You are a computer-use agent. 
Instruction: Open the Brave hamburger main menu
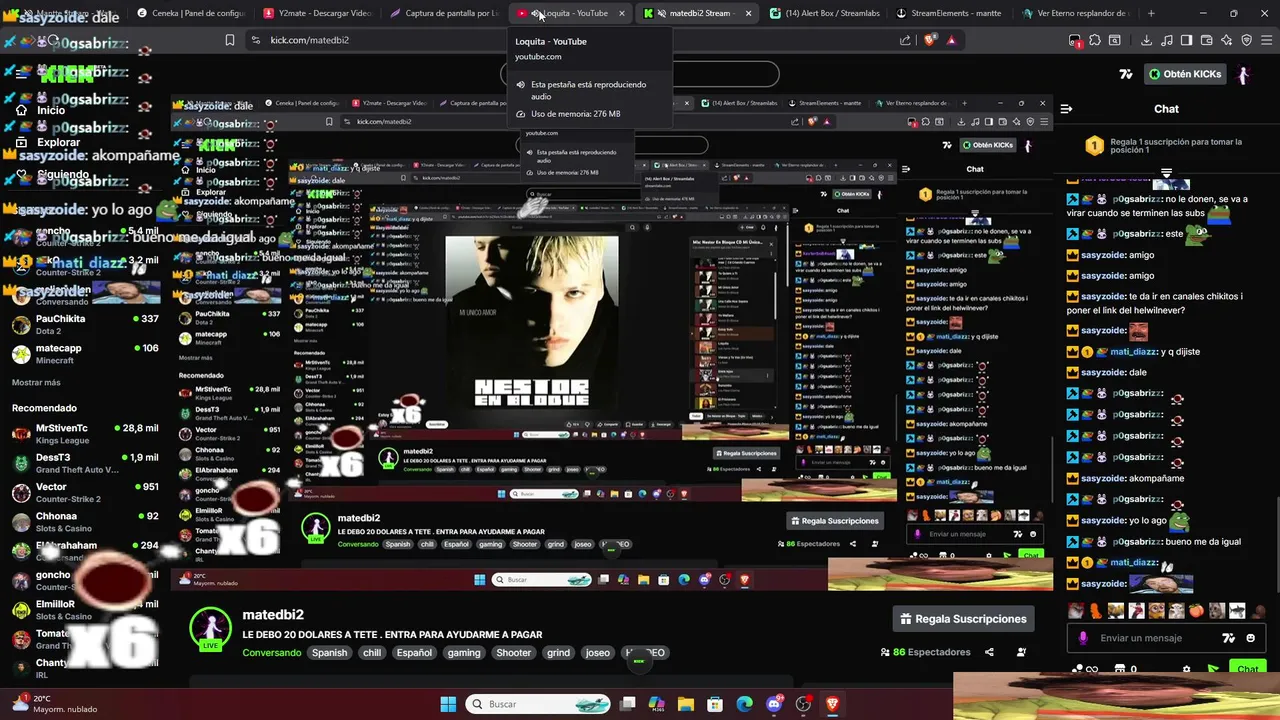(x=1266, y=40)
